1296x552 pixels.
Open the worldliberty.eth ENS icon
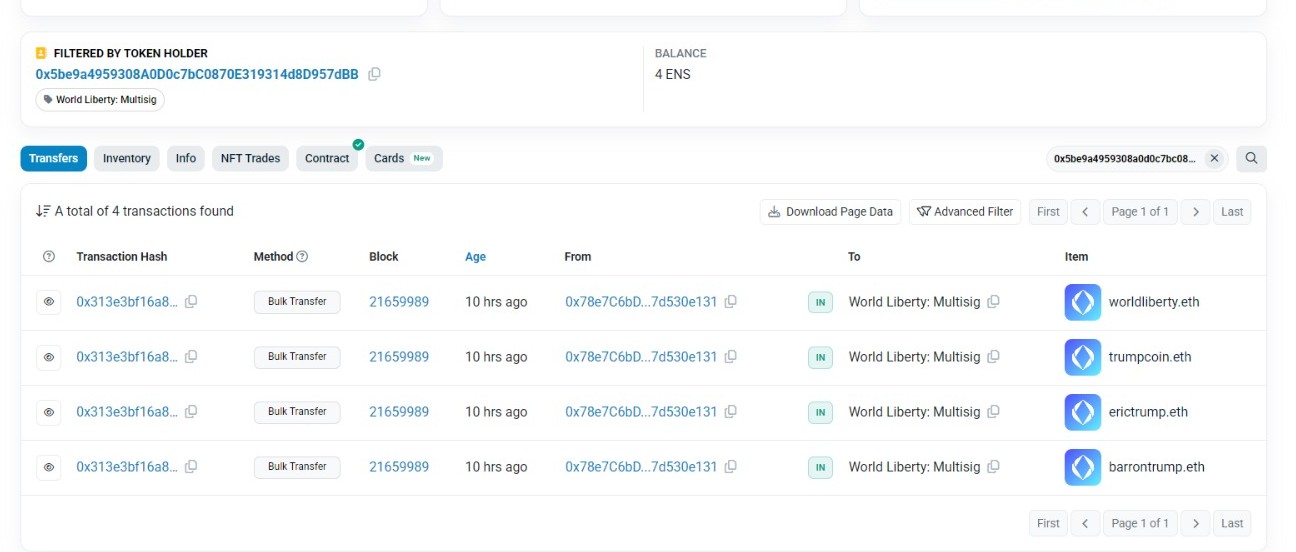point(1083,302)
